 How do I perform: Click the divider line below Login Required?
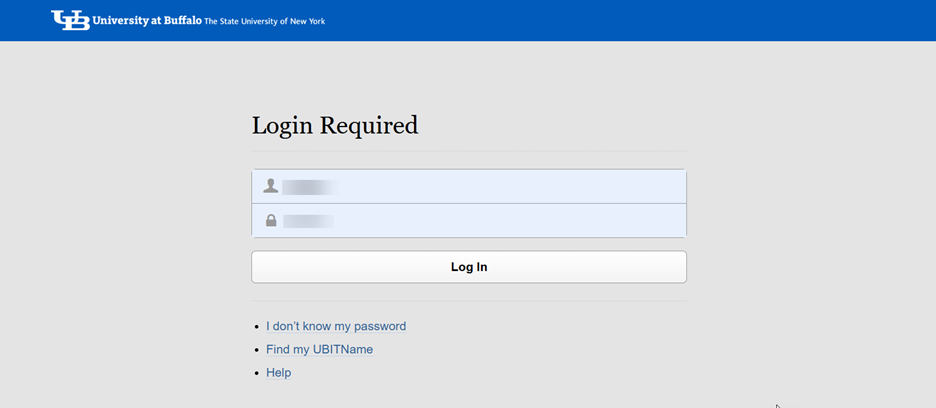[468, 151]
